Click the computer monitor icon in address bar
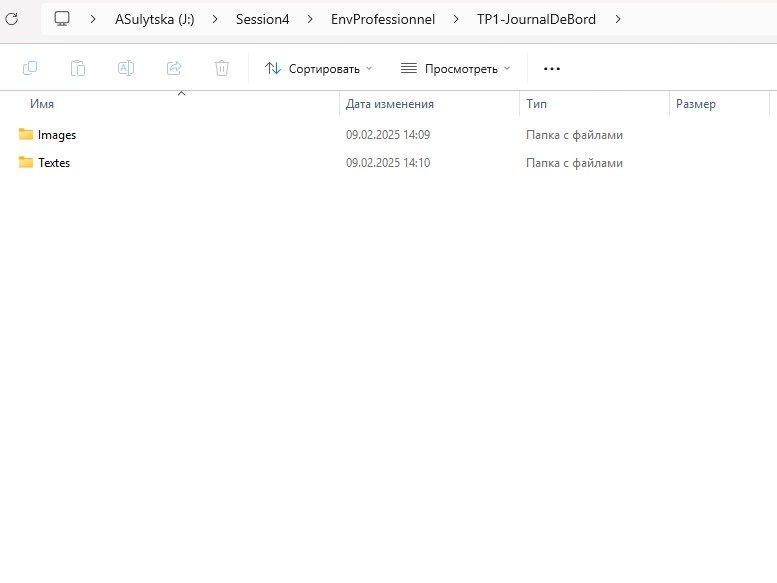Screen dimensions: 777x583 (x=62, y=18)
